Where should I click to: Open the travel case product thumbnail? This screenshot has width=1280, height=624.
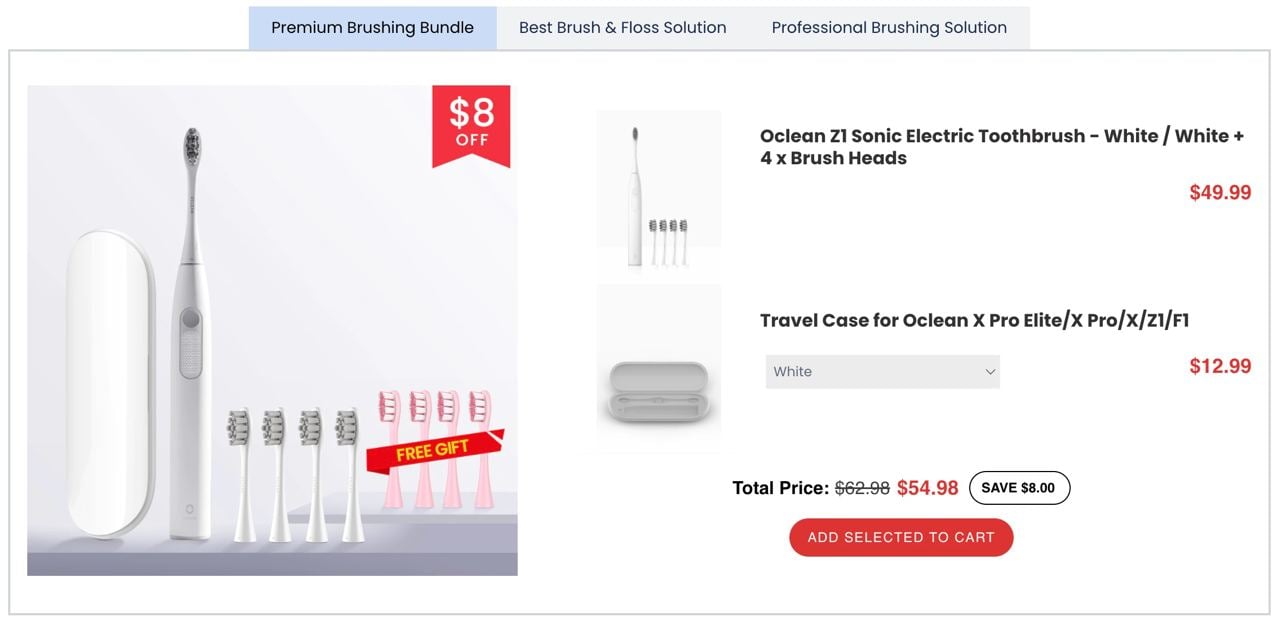(x=659, y=368)
